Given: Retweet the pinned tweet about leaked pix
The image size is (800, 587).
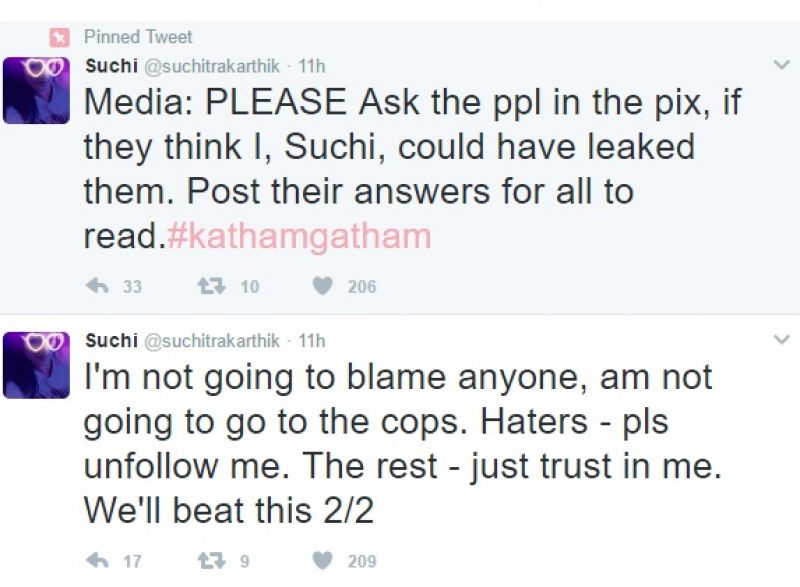Looking at the screenshot, I should click(x=212, y=286).
